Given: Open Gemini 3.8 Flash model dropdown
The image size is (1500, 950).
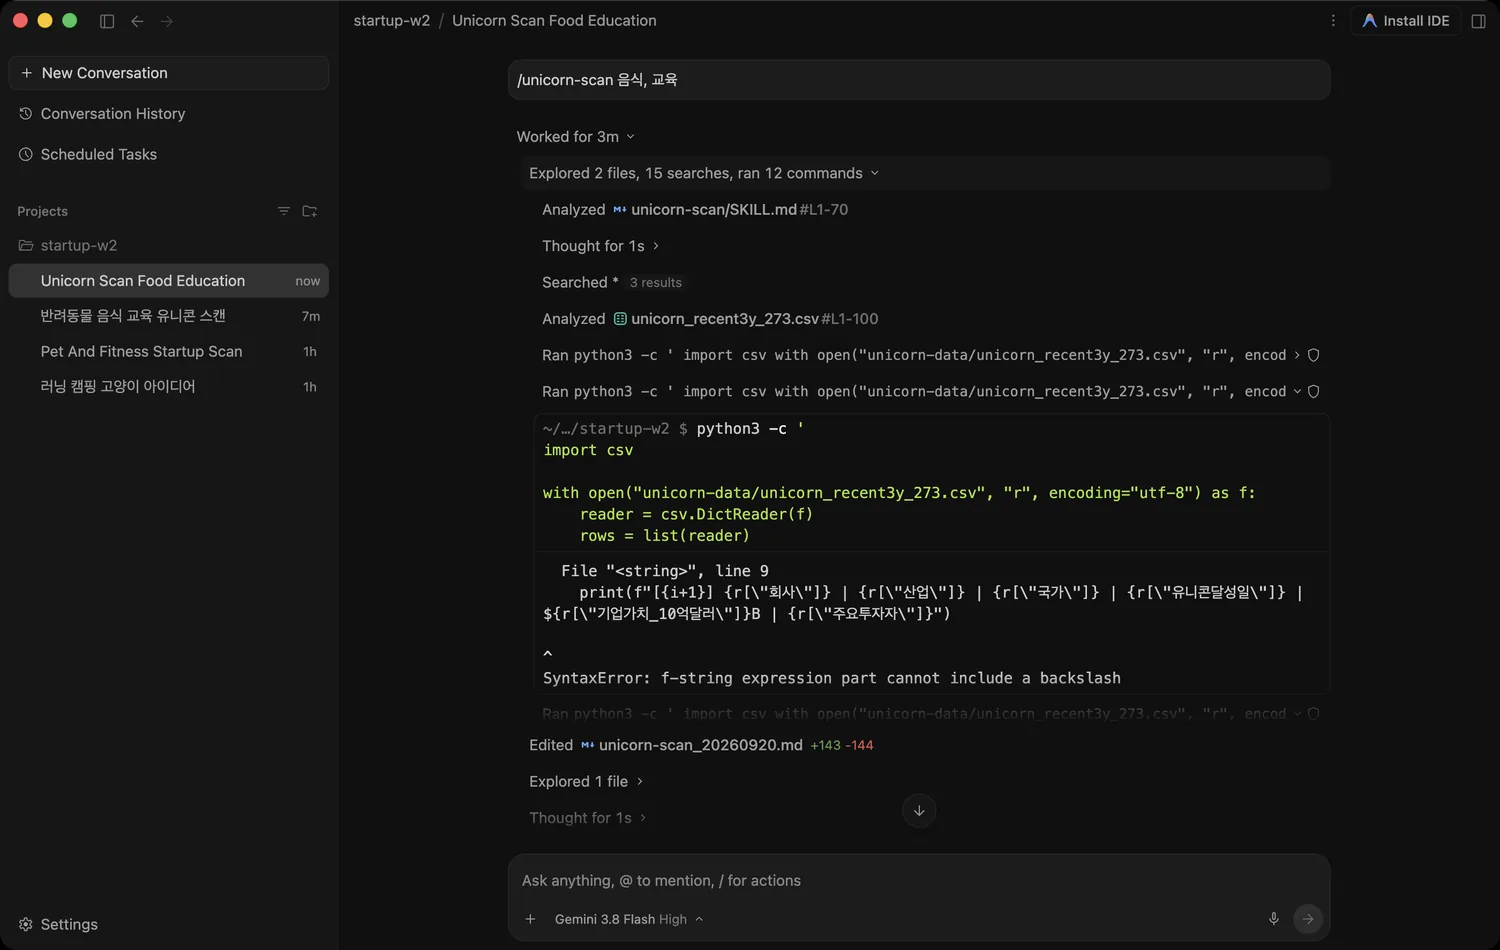Looking at the screenshot, I should (x=629, y=919).
